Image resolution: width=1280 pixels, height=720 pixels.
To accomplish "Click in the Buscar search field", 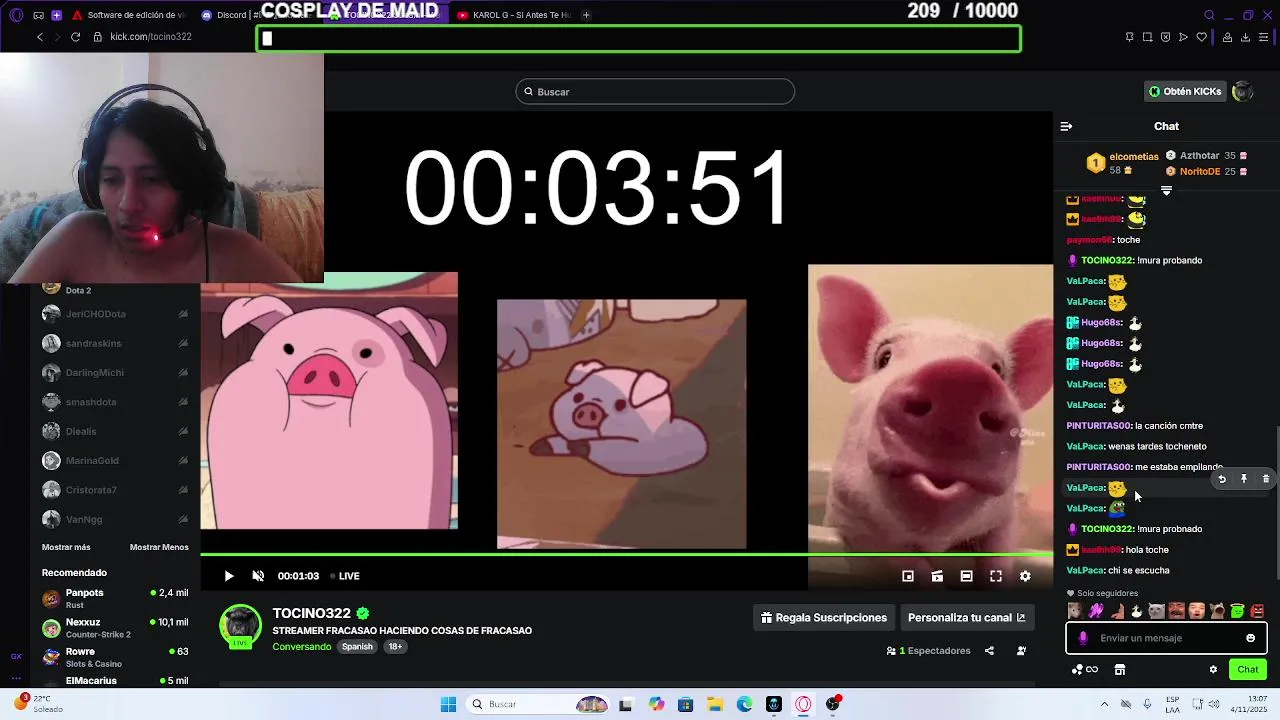I will tap(655, 92).
